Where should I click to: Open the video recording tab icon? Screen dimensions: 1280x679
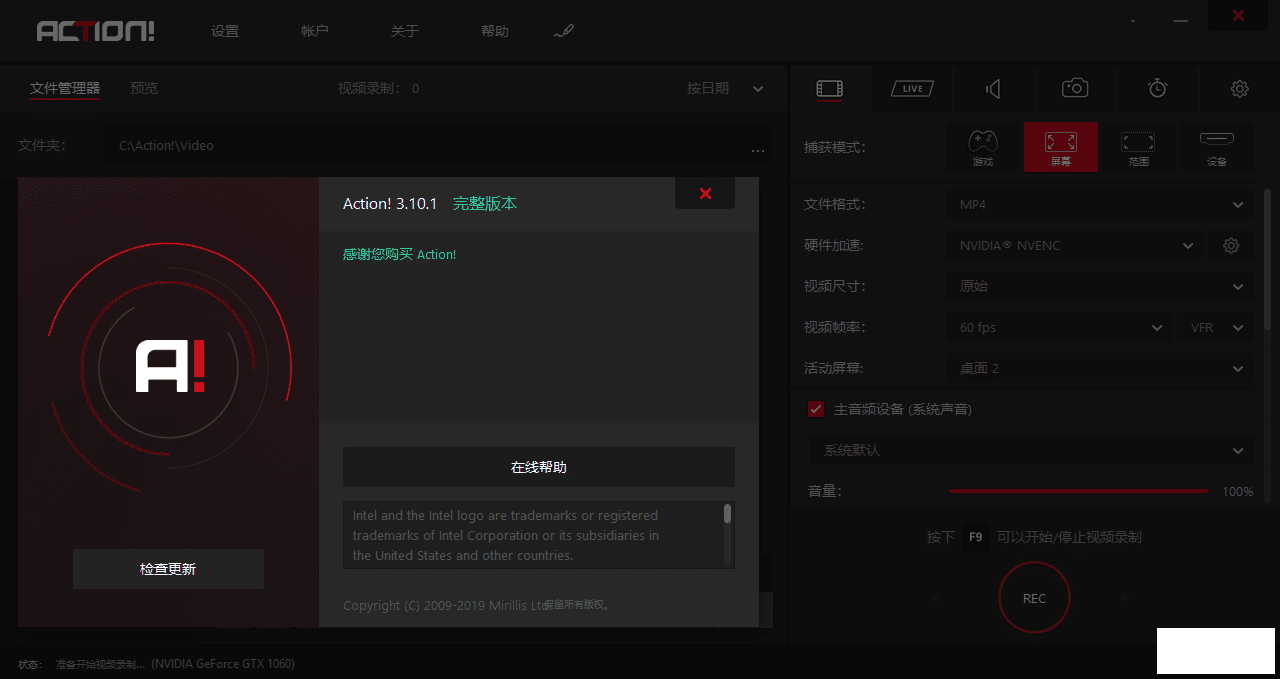(829, 89)
